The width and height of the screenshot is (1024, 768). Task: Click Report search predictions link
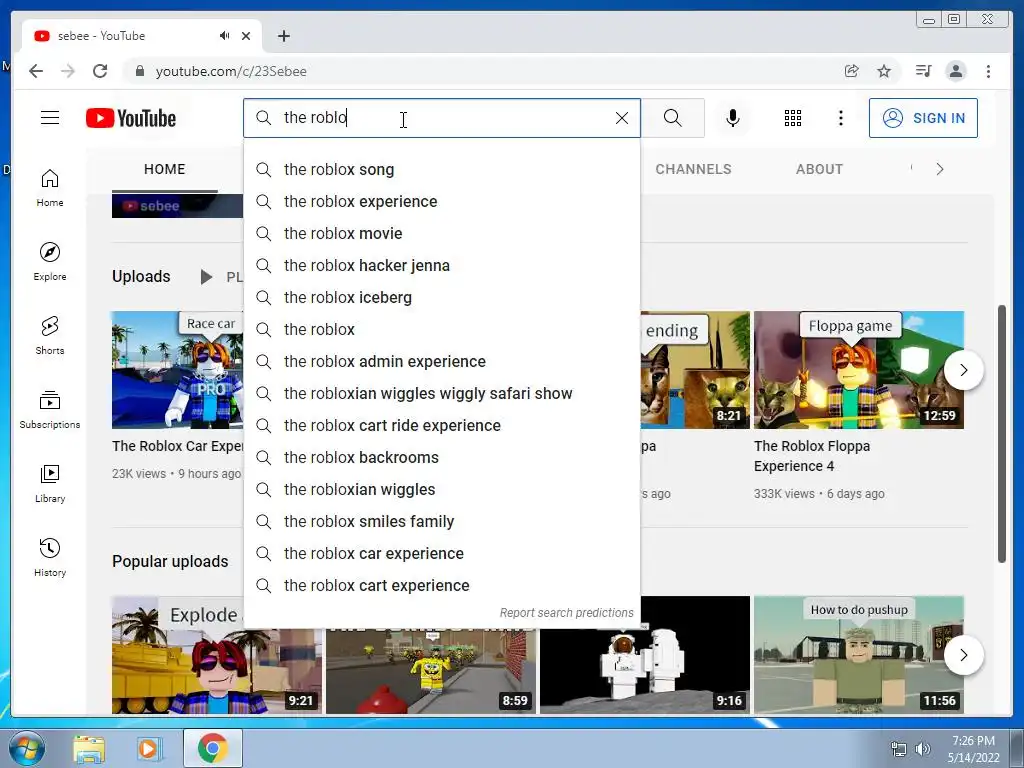tap(566, 613)
